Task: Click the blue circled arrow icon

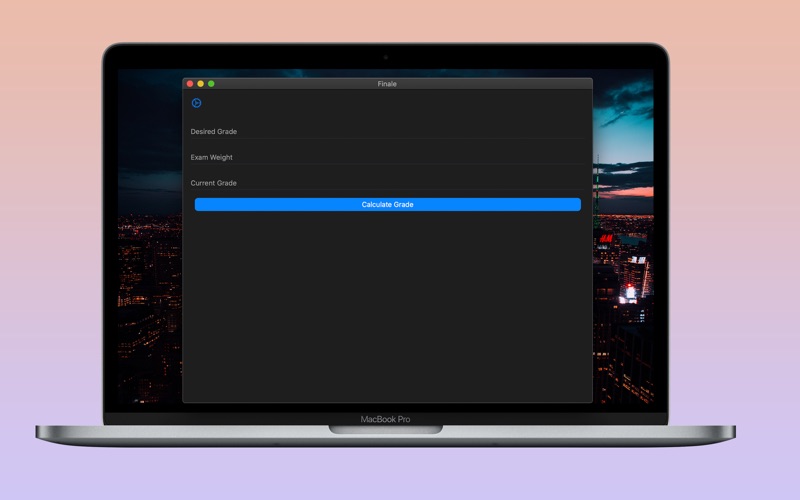Action: tap(196, 103)
